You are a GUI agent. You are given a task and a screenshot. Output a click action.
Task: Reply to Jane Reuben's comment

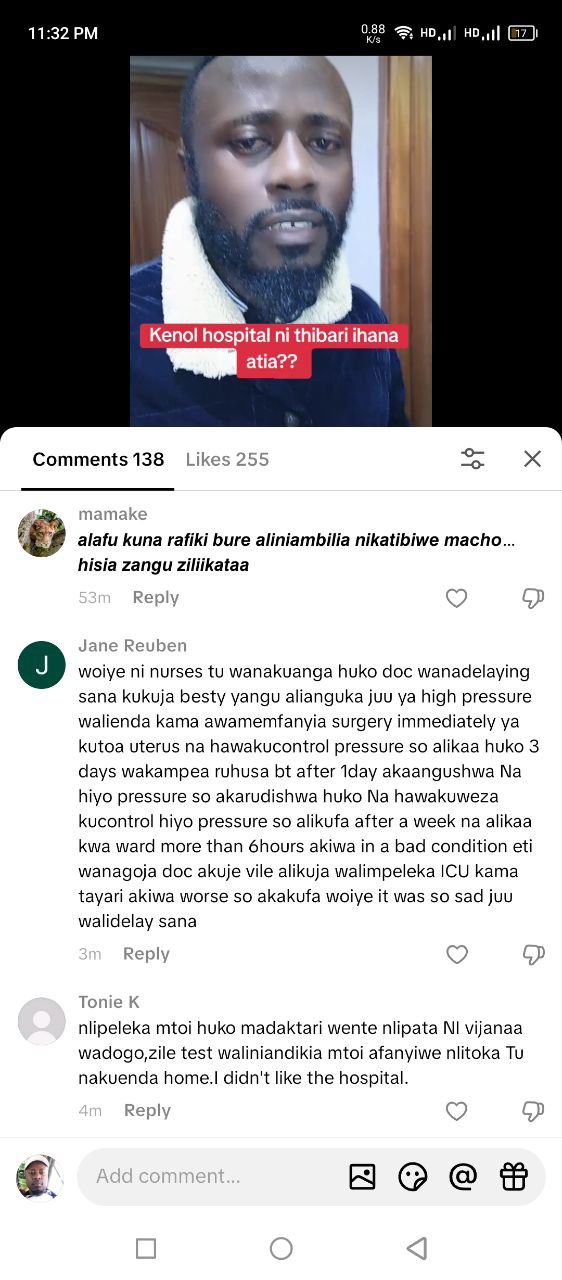[x=146, y=954]
